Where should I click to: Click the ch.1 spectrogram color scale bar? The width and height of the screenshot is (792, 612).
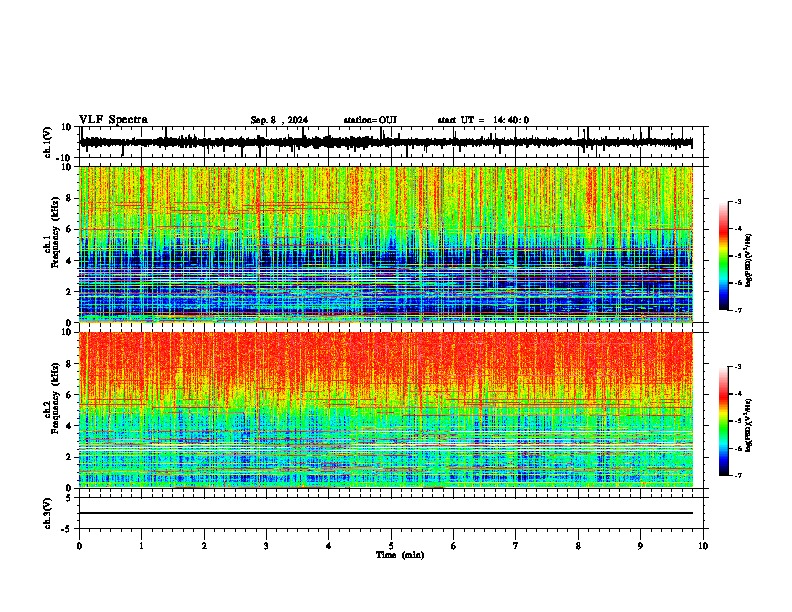[723, 256]
